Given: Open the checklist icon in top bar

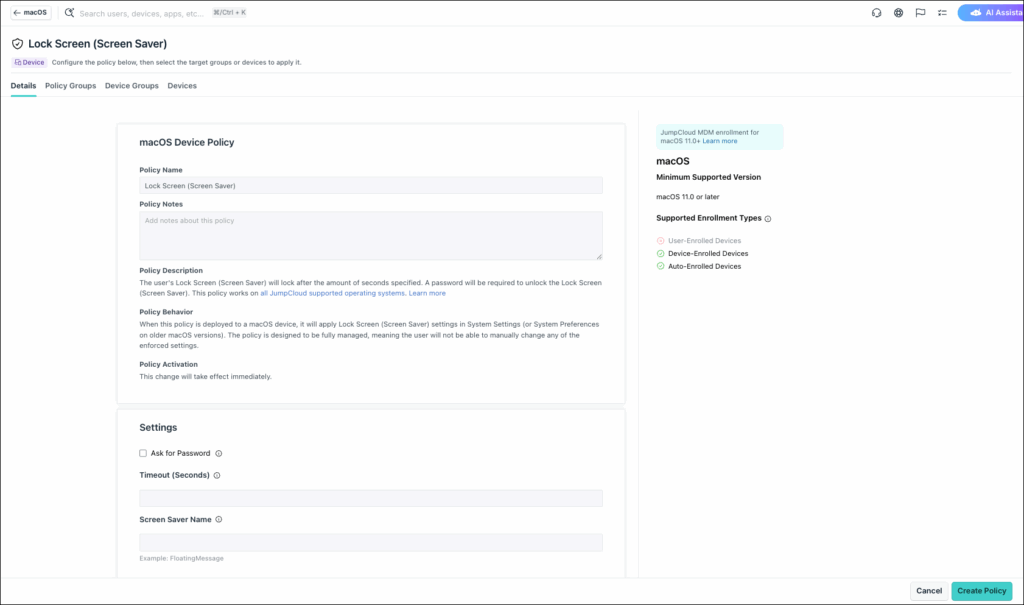Looking at the screenshot, I should pos(942,12).
